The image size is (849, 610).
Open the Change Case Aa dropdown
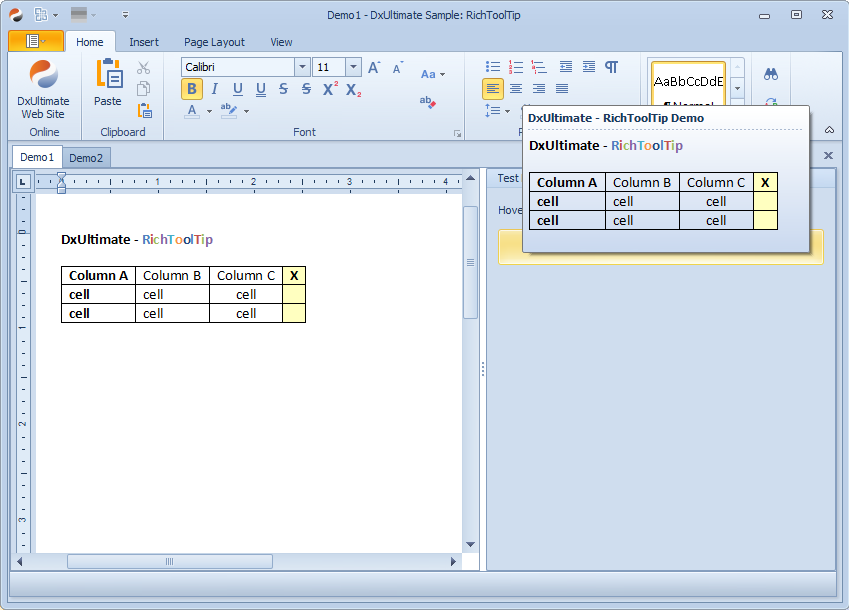click(433, 74)
